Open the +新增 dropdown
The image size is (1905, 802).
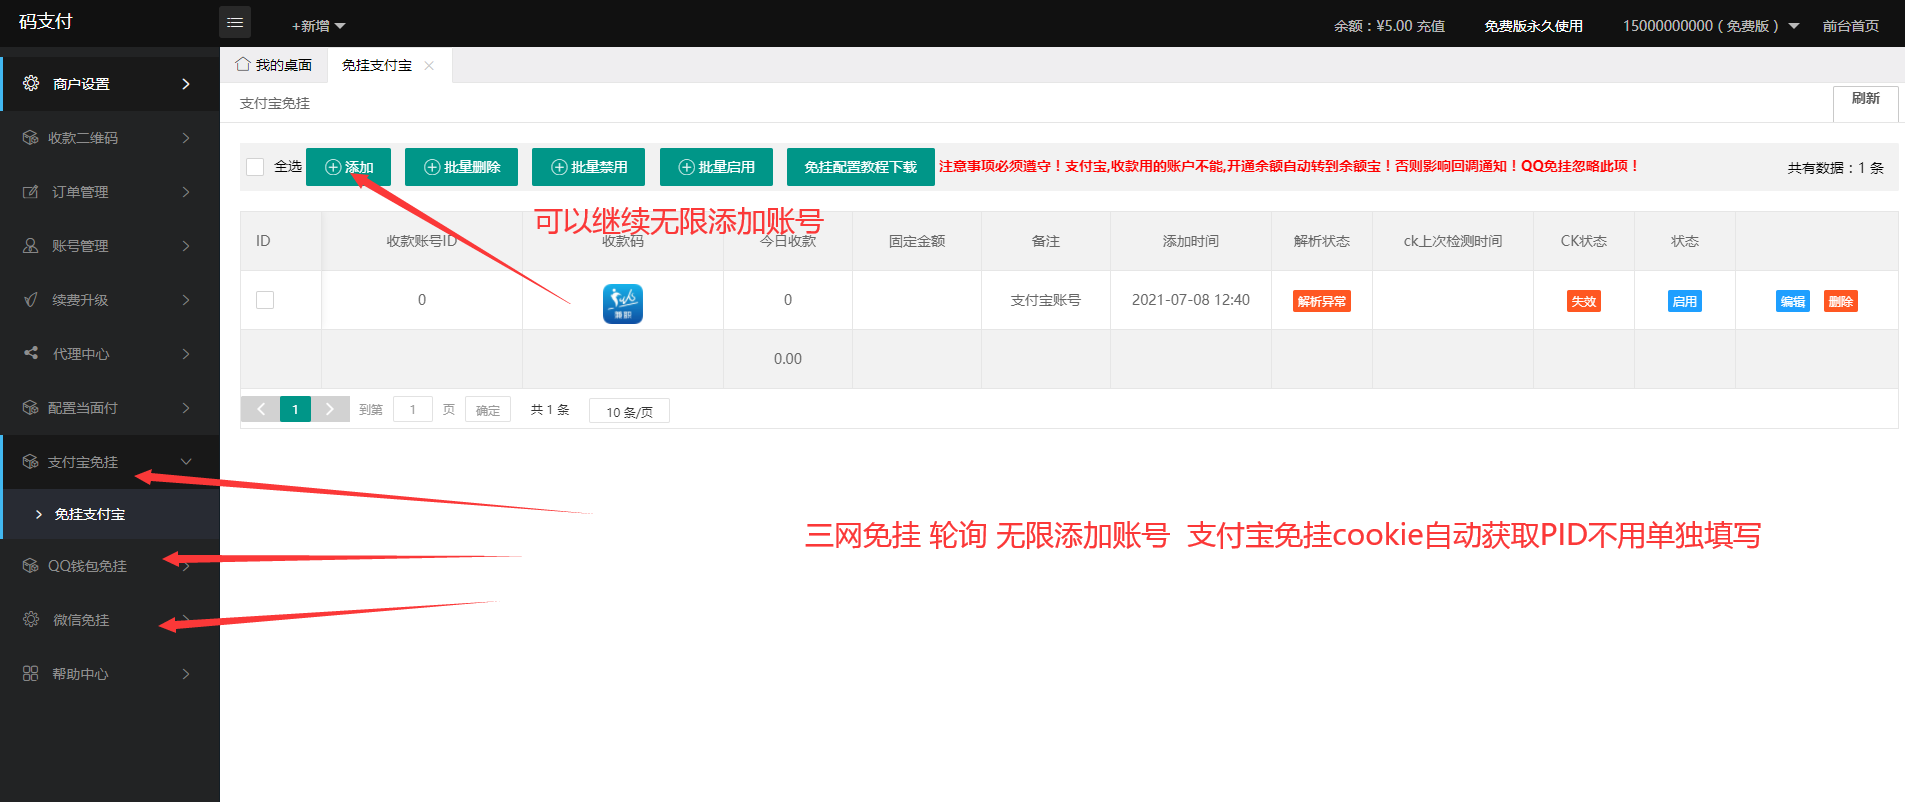pos(318,26)
